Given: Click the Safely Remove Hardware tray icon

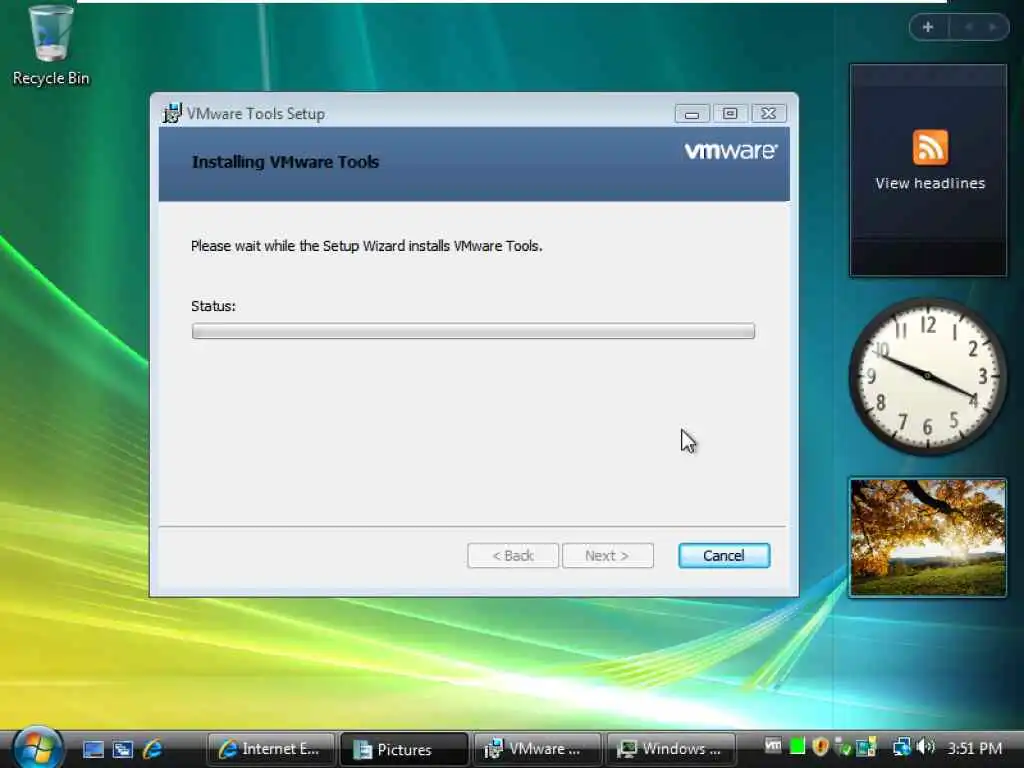Looking at the screenshot, I should (843, 747).
